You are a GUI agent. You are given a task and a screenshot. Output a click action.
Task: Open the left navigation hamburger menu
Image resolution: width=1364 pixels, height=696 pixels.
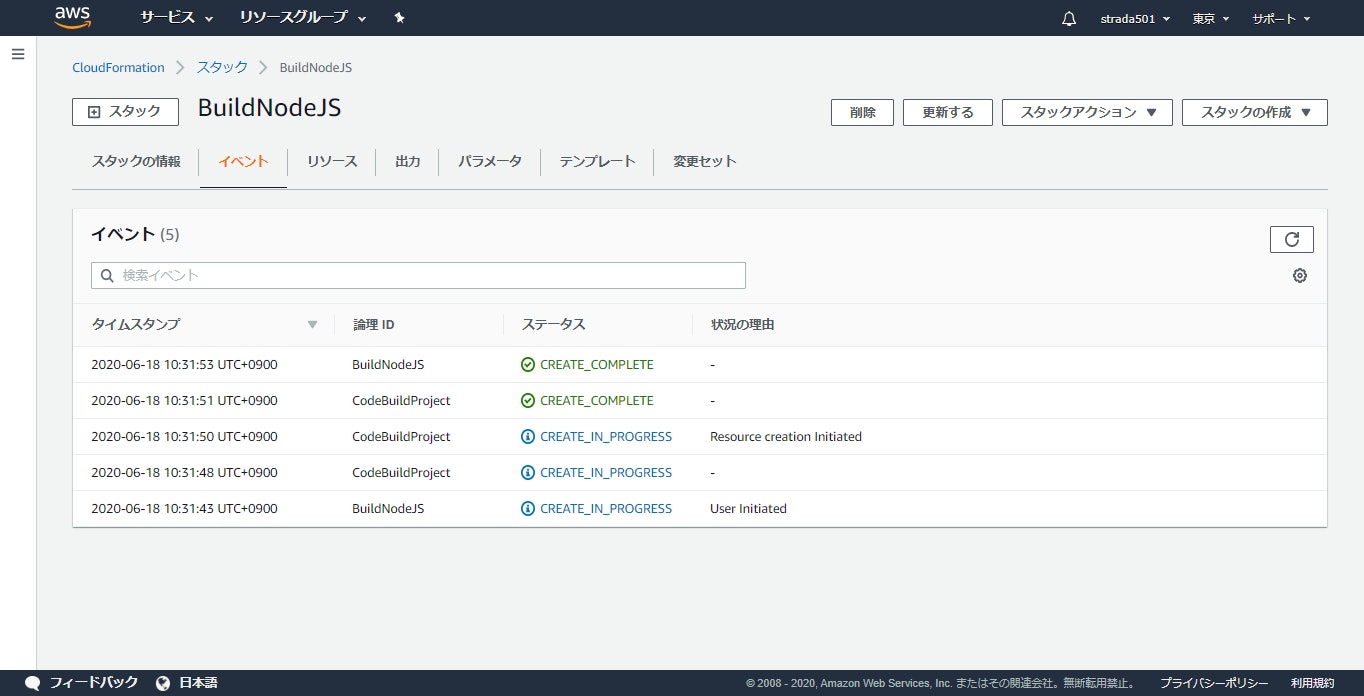17,54
